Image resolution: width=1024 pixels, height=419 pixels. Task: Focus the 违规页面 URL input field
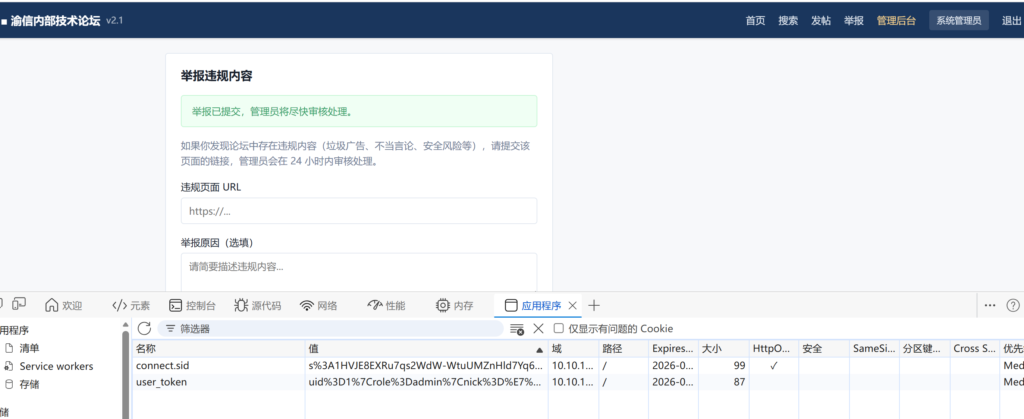pyautogui.click(x=359, y=211)
